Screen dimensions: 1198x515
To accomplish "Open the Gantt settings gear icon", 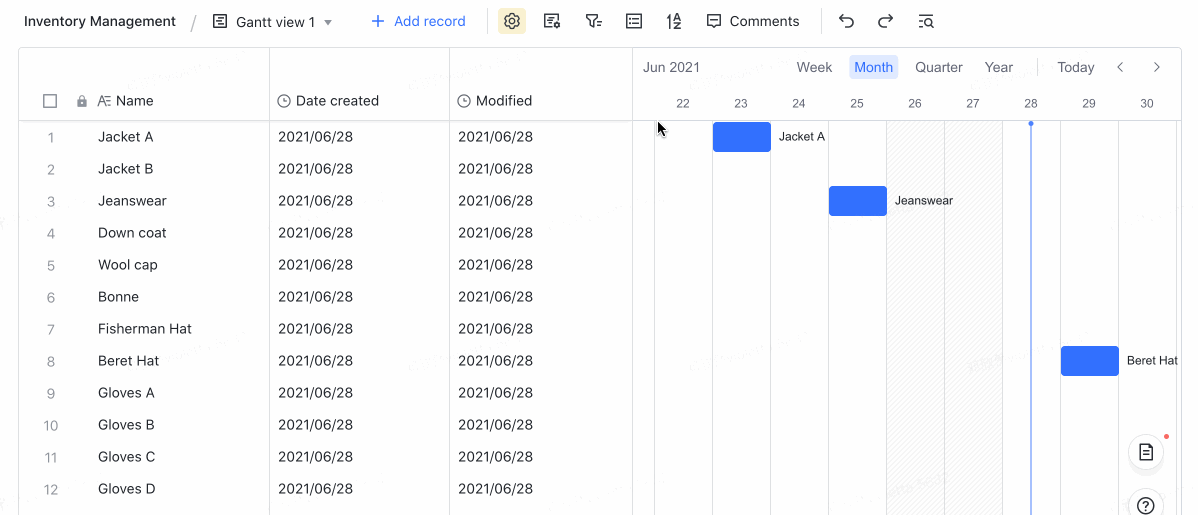I will (x=512, y=21).
